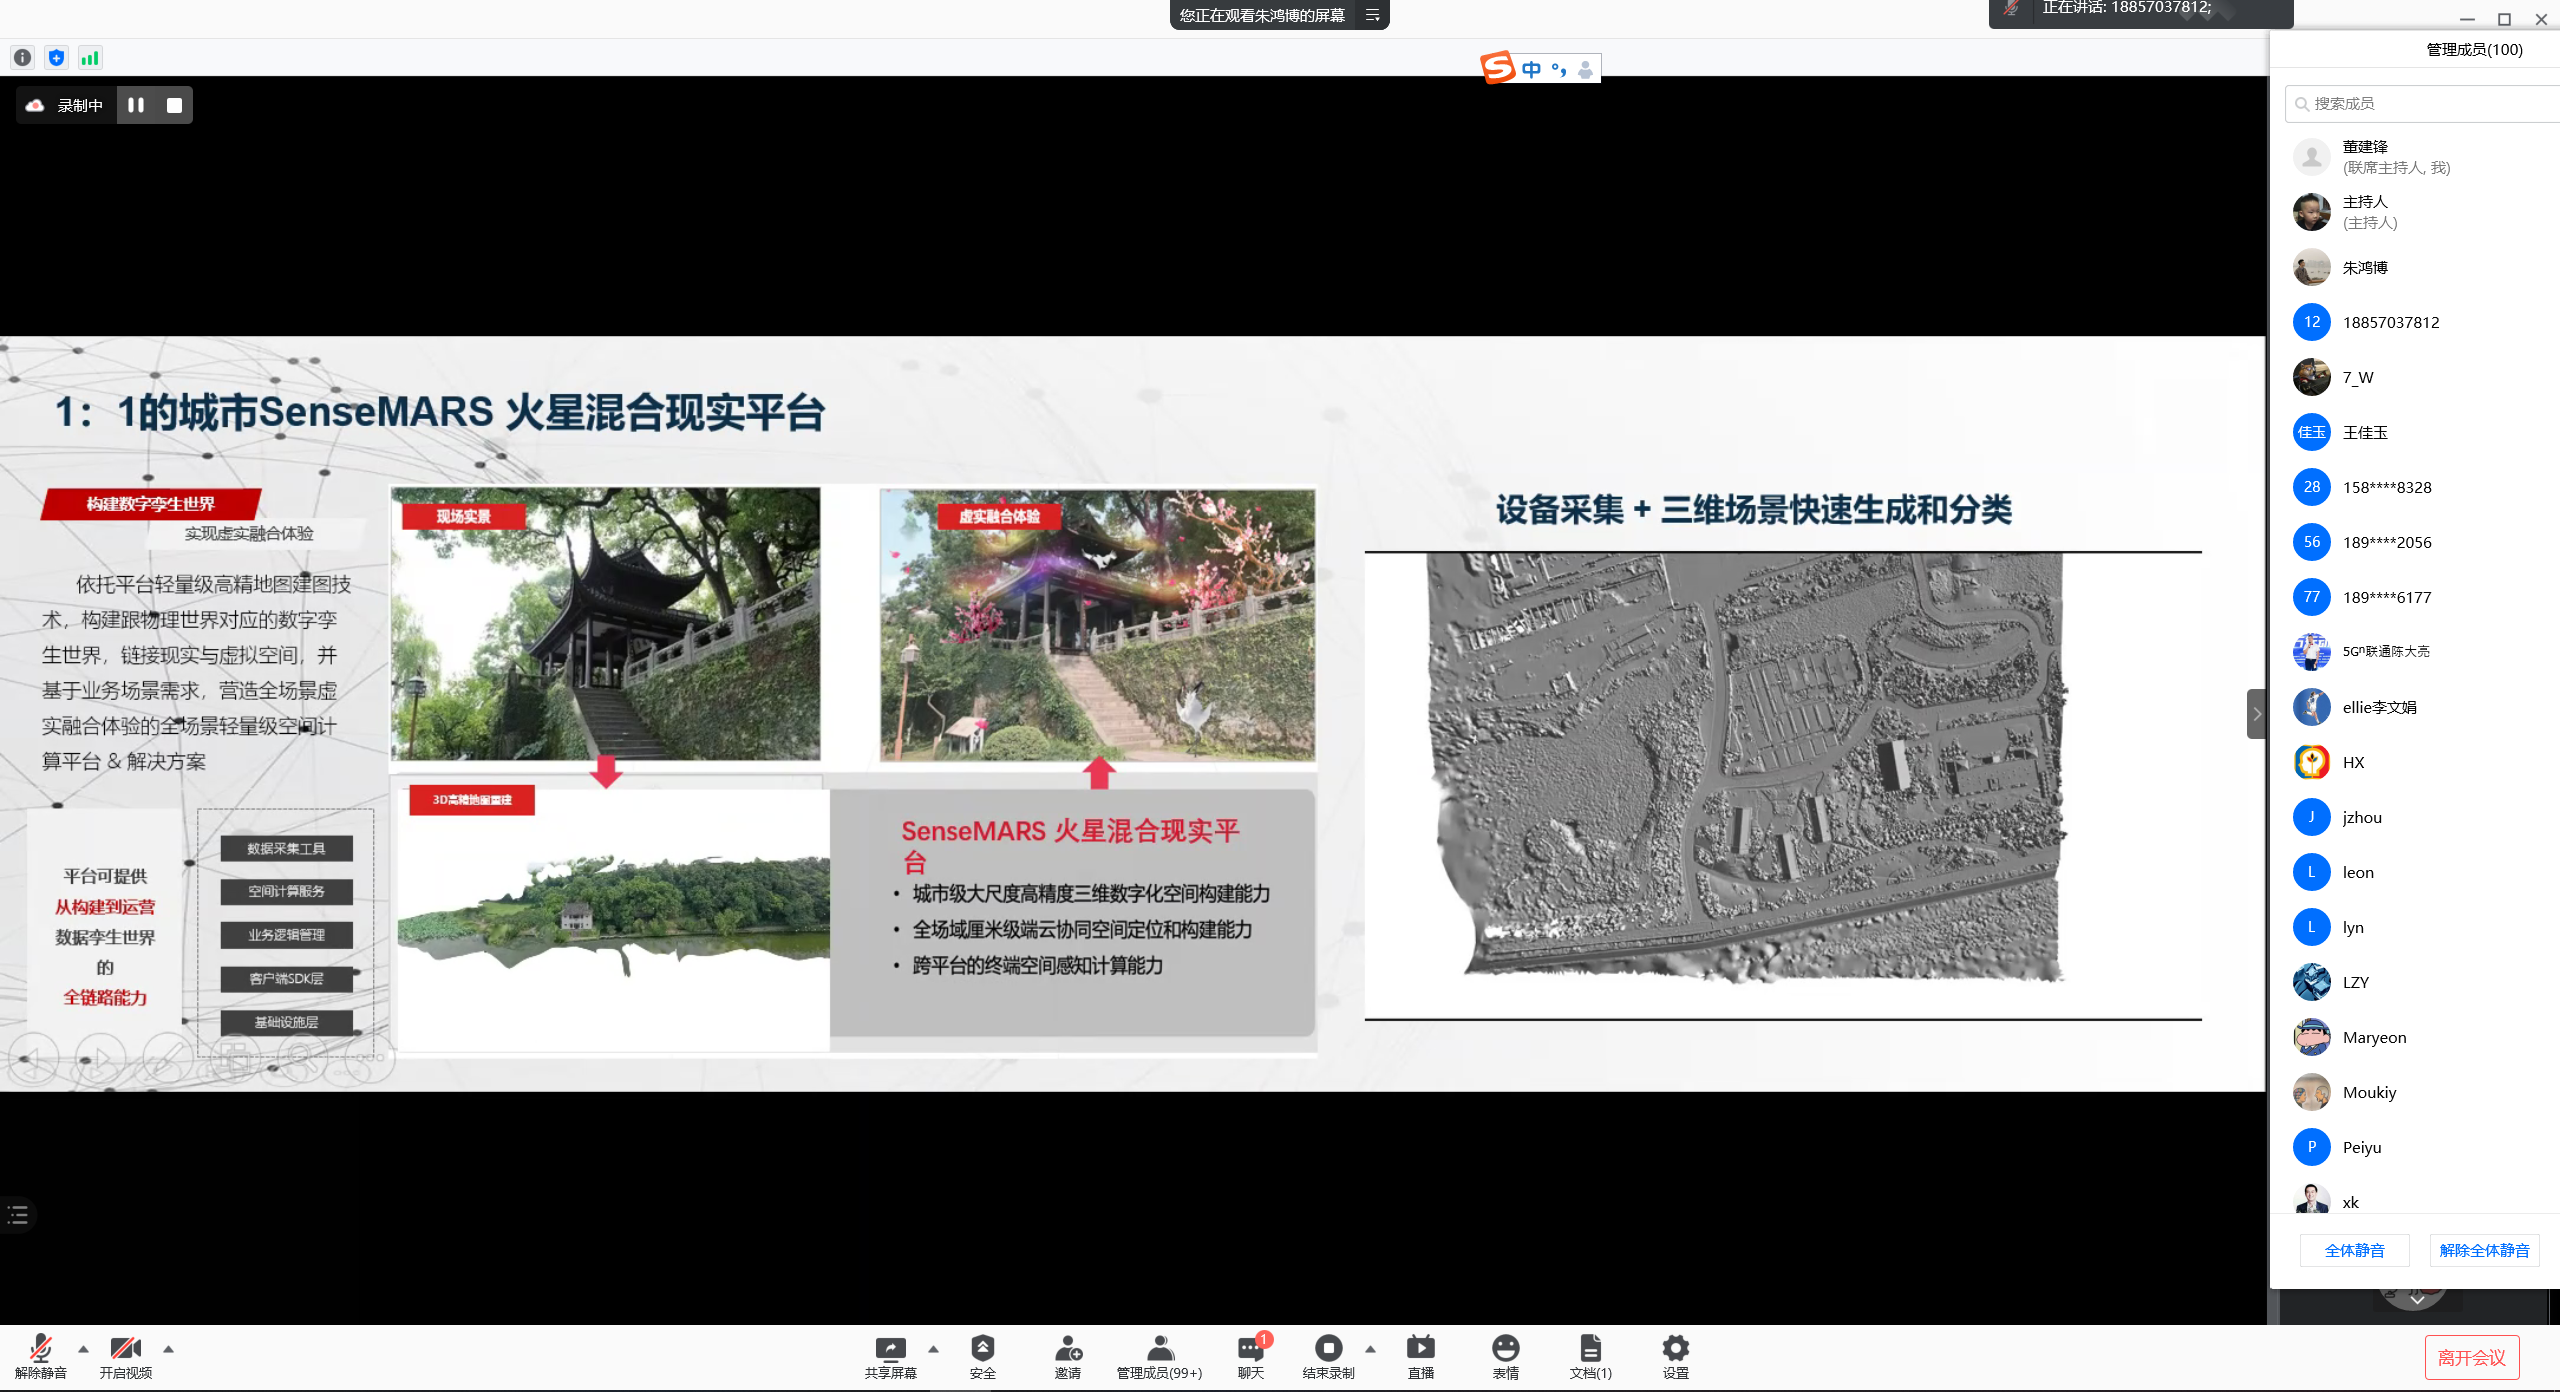Toggle Chinese input mode in Sogou bar

1531,69
